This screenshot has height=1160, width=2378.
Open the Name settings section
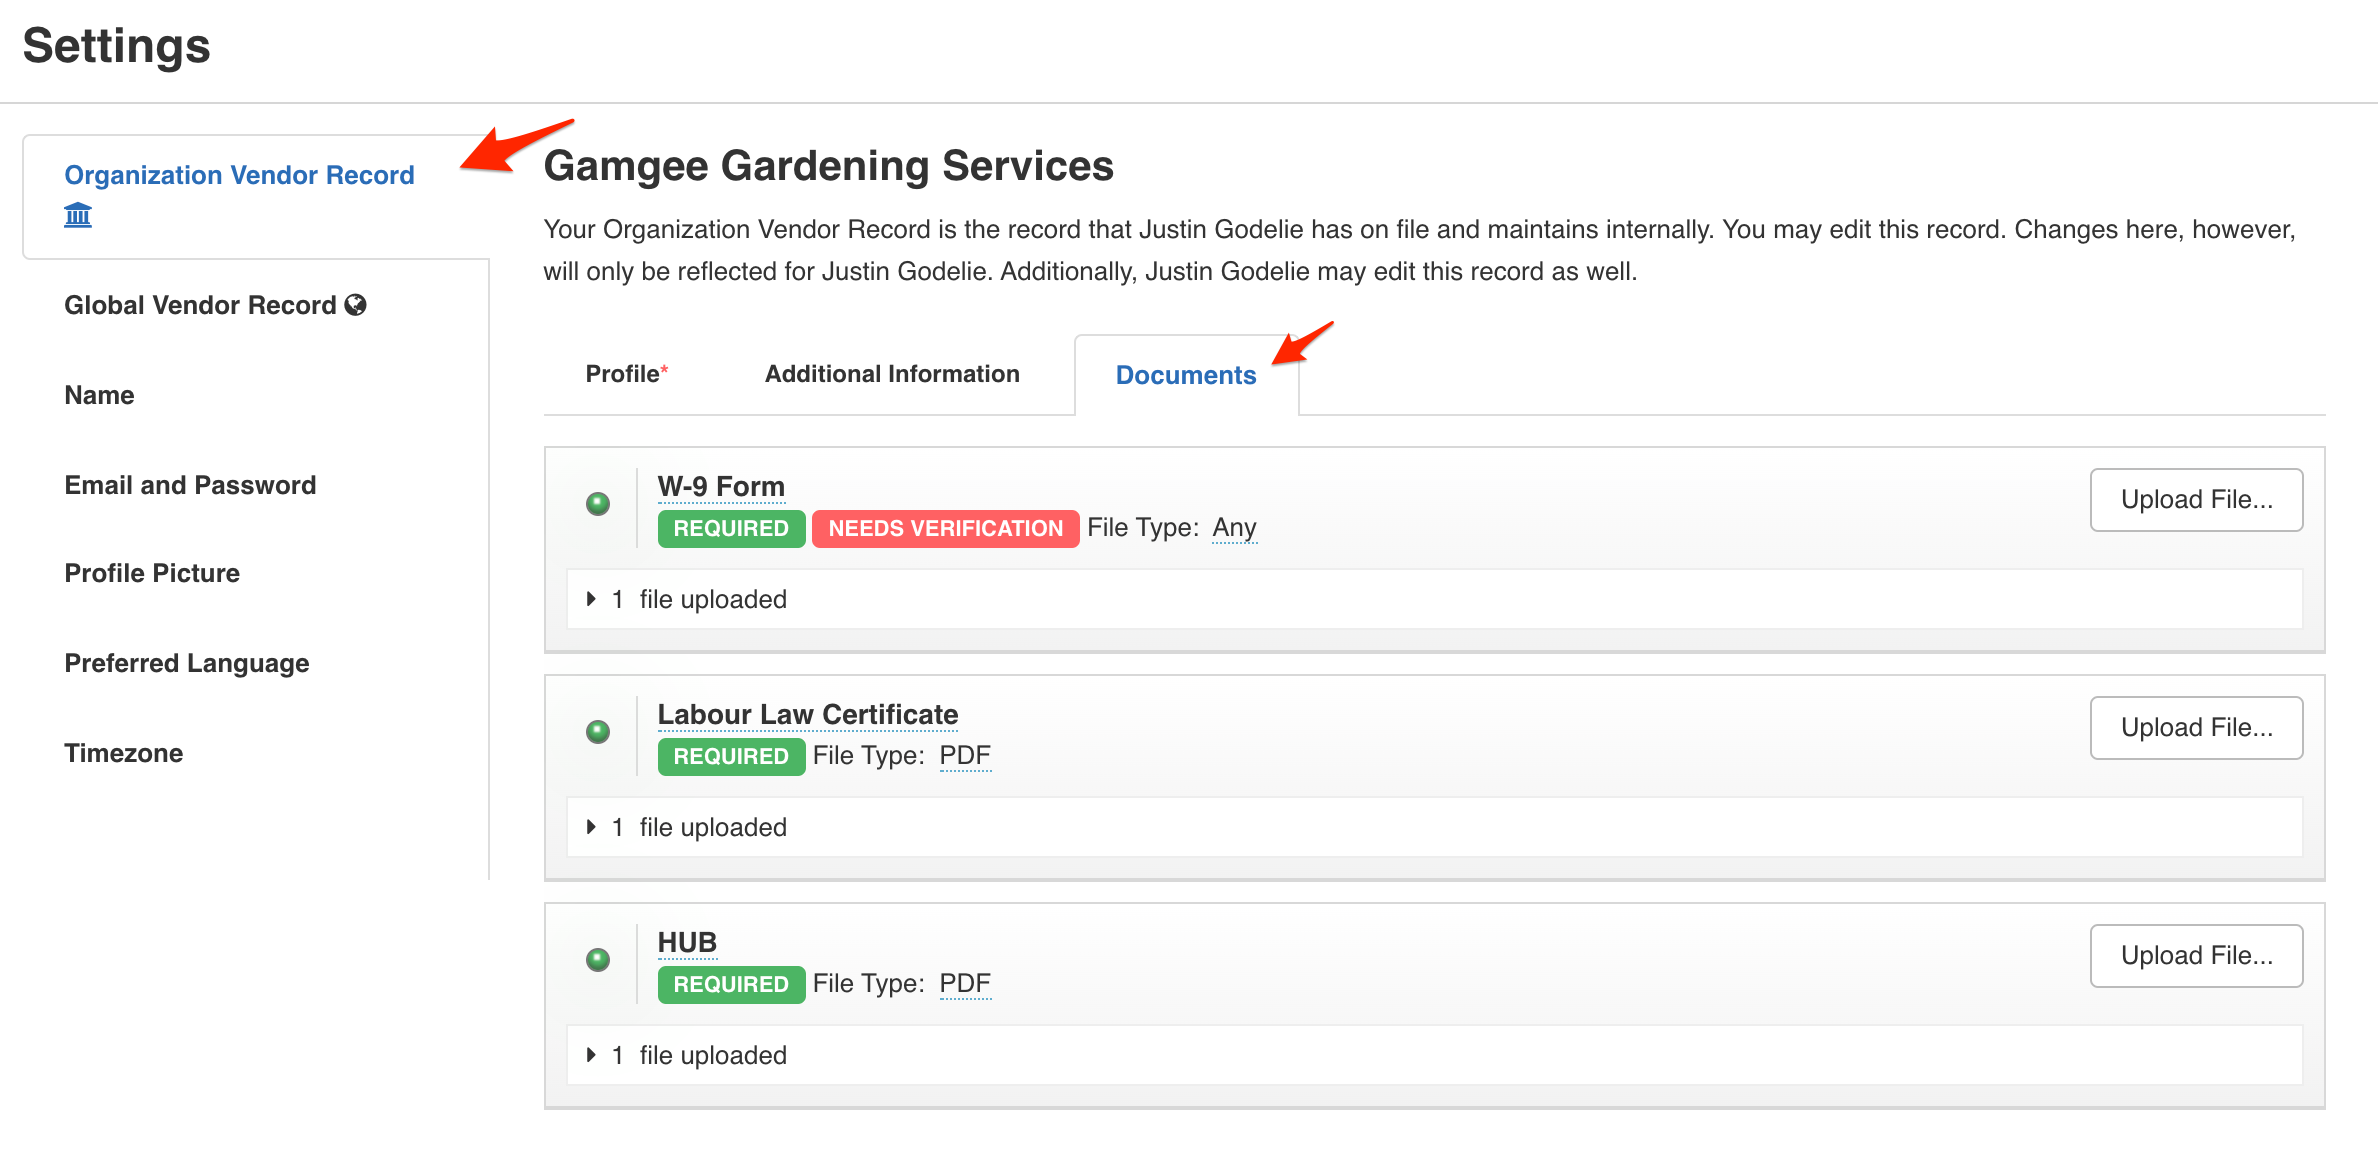pyautogui.click(x=99, y=395)
